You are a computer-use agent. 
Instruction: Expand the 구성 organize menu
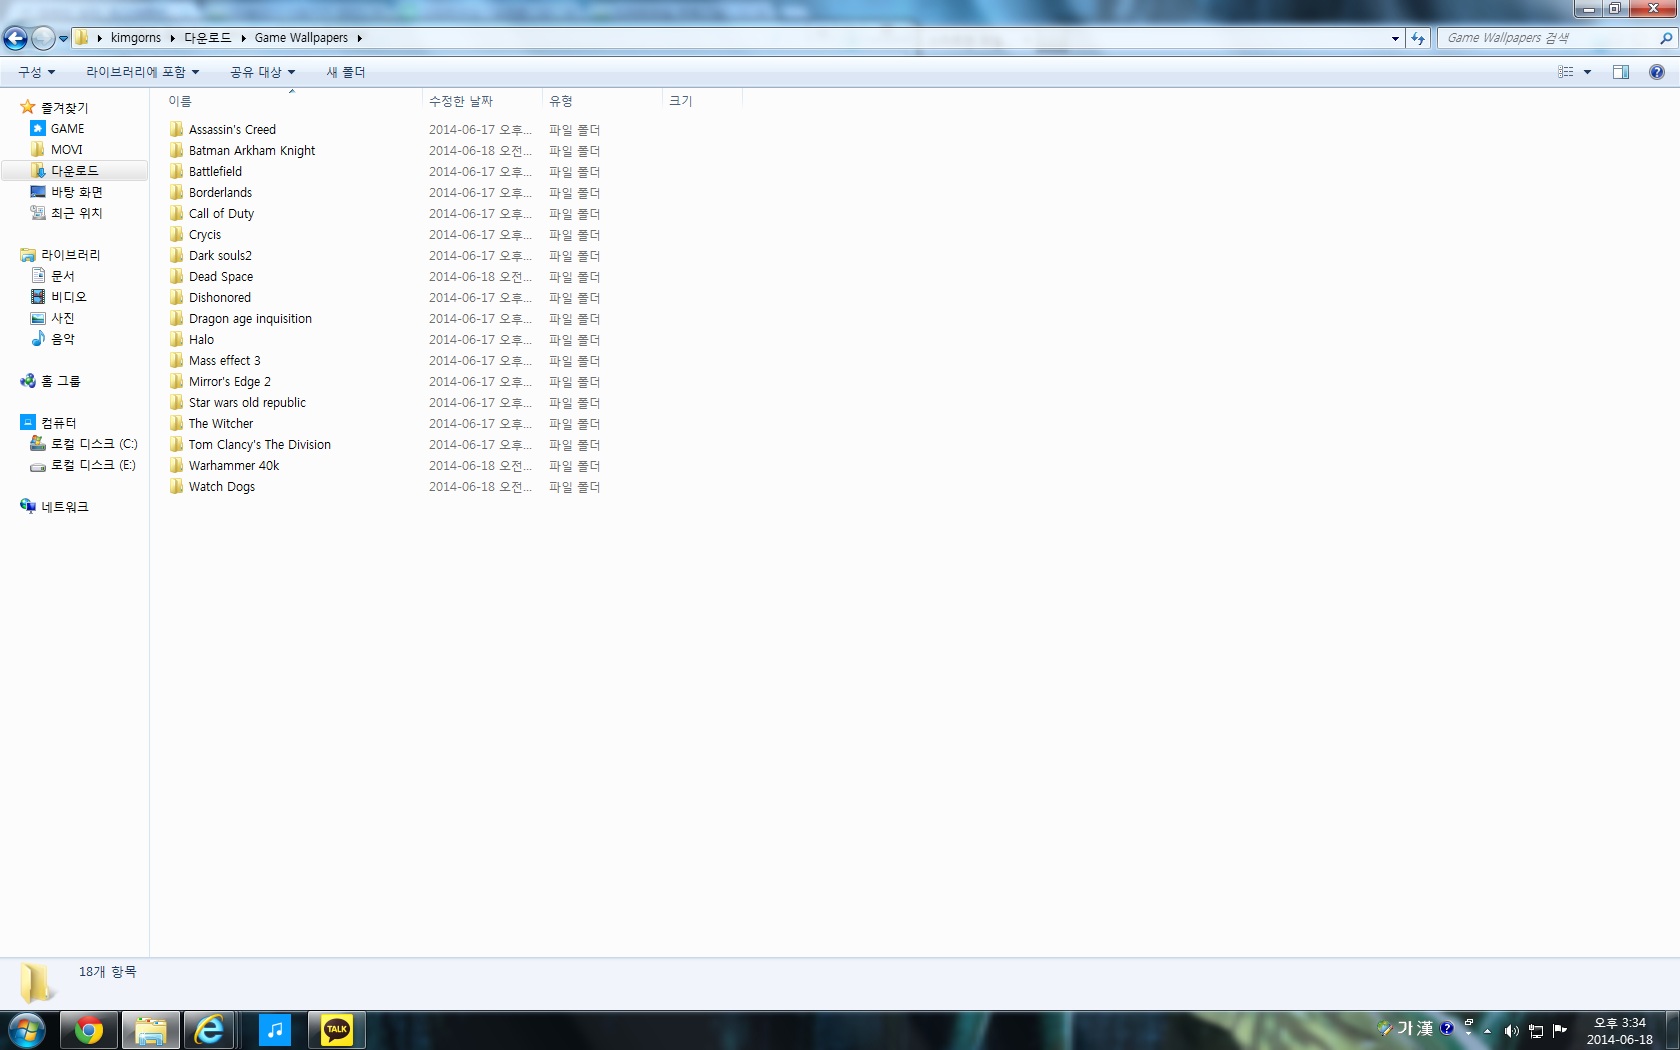pyautogui.click(x=36, y=72)
